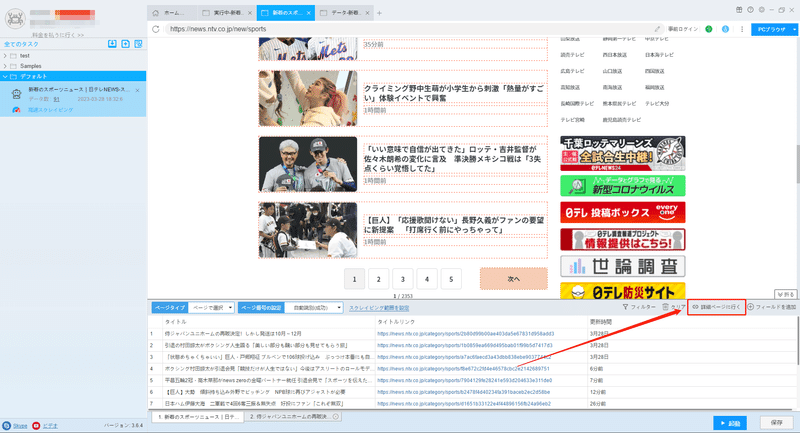Click the speedometer icon for fast scraping
The height and width of the screenshot is (433, 800).
click(16, 110)
